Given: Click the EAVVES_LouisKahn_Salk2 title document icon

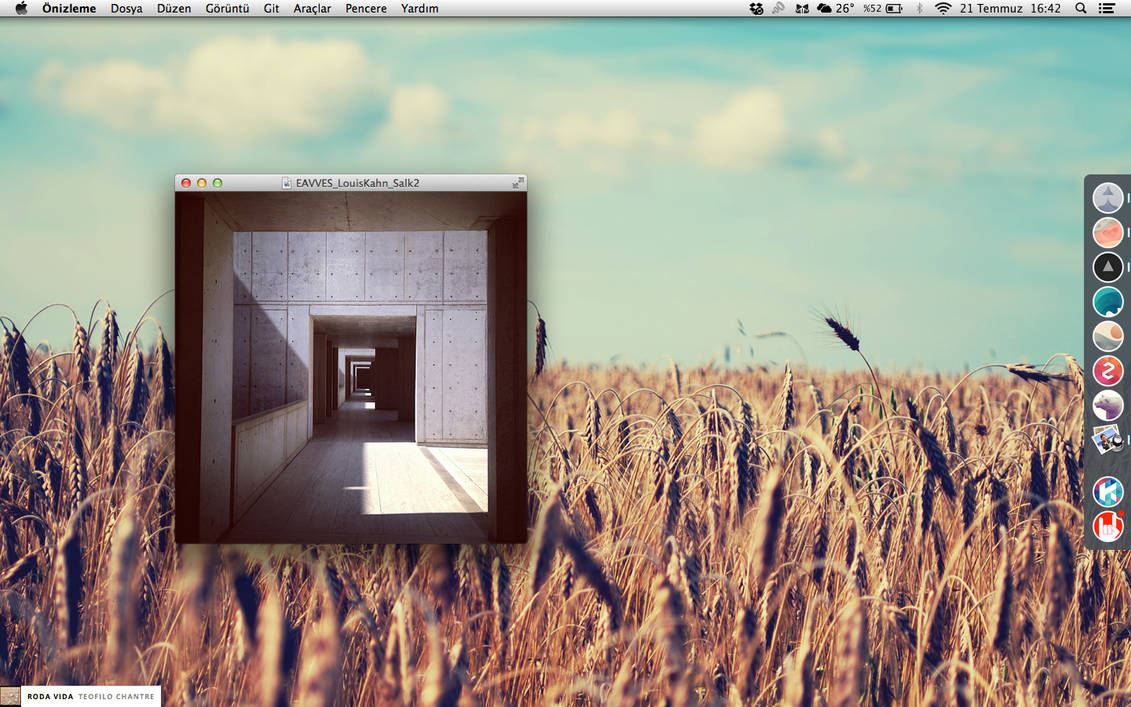Looking at the screenshot, I should point(286,183).
